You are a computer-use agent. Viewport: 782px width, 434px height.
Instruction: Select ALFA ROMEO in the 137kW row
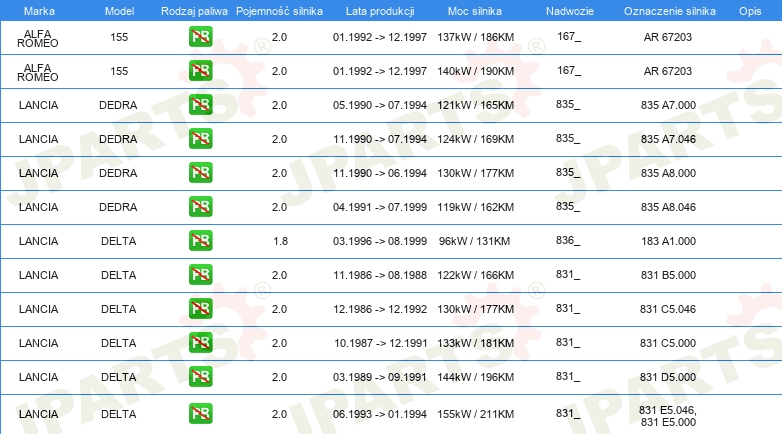(x=38, y=38)
